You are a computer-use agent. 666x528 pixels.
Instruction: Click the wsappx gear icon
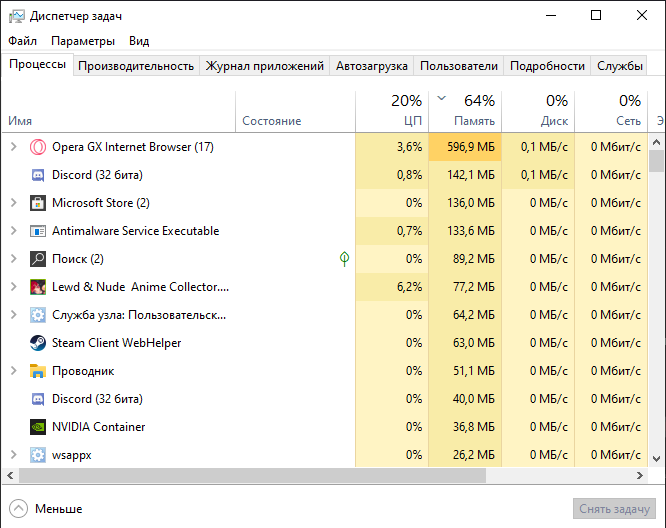[38, 455]
